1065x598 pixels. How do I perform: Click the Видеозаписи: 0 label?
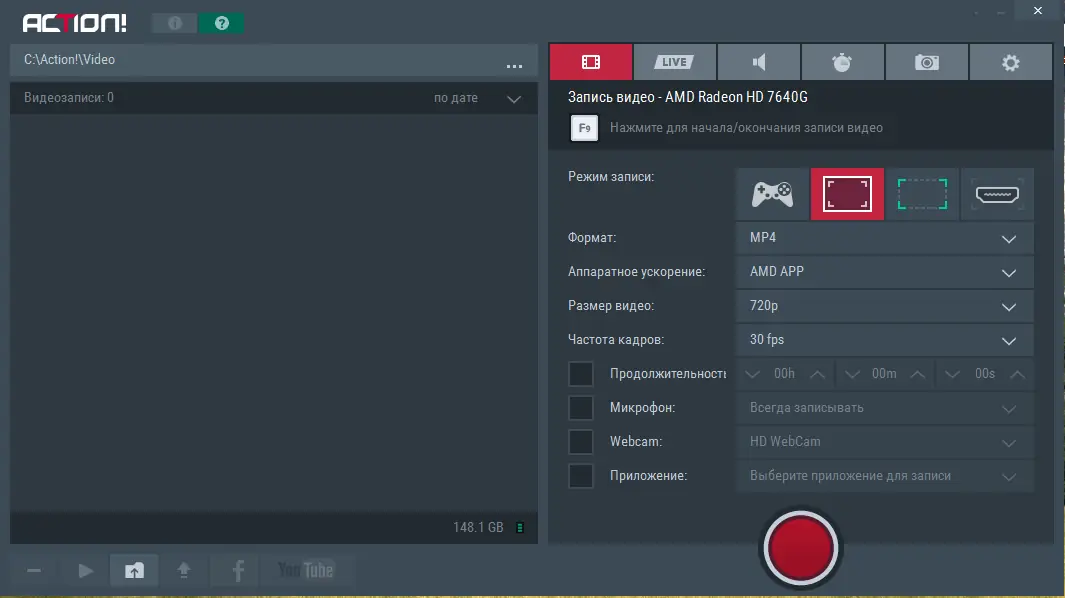(69, 98)
